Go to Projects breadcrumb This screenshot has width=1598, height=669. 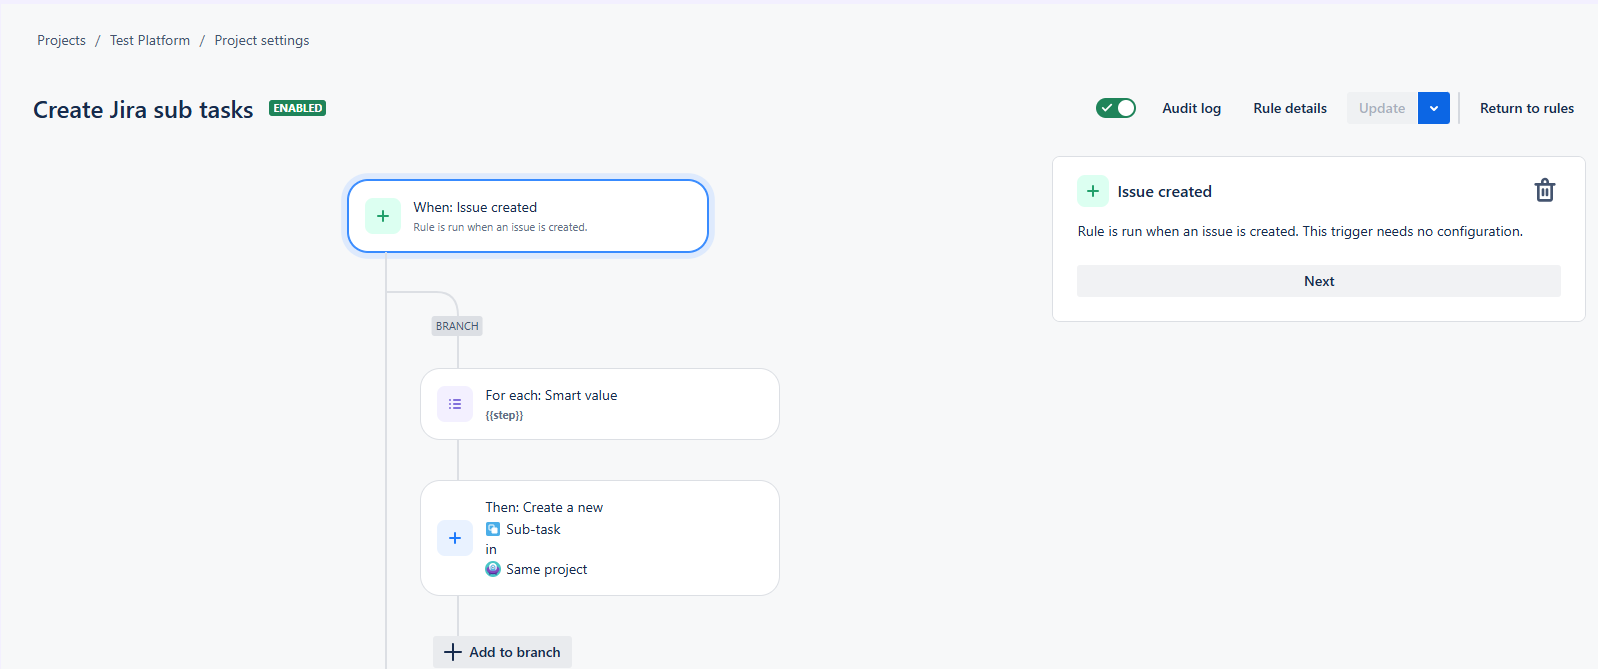coord(61,40)
